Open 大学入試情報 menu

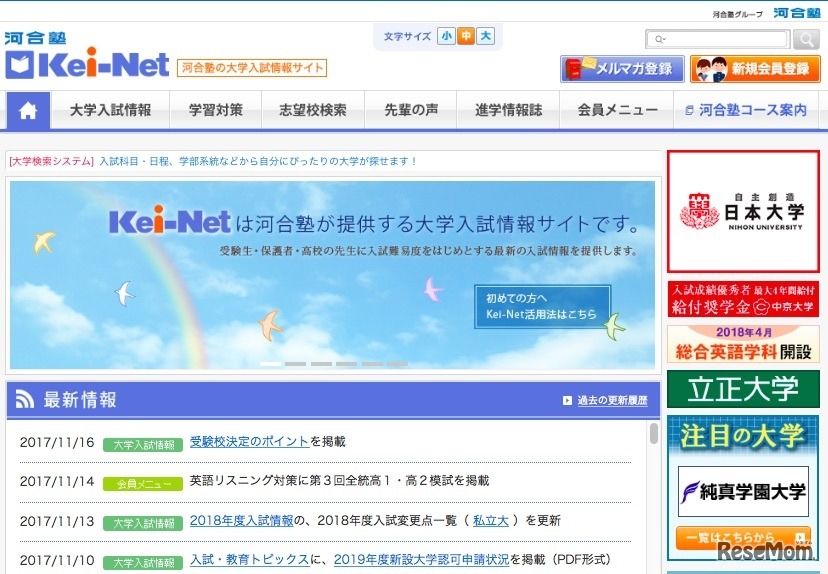click(x=110, y=110)
